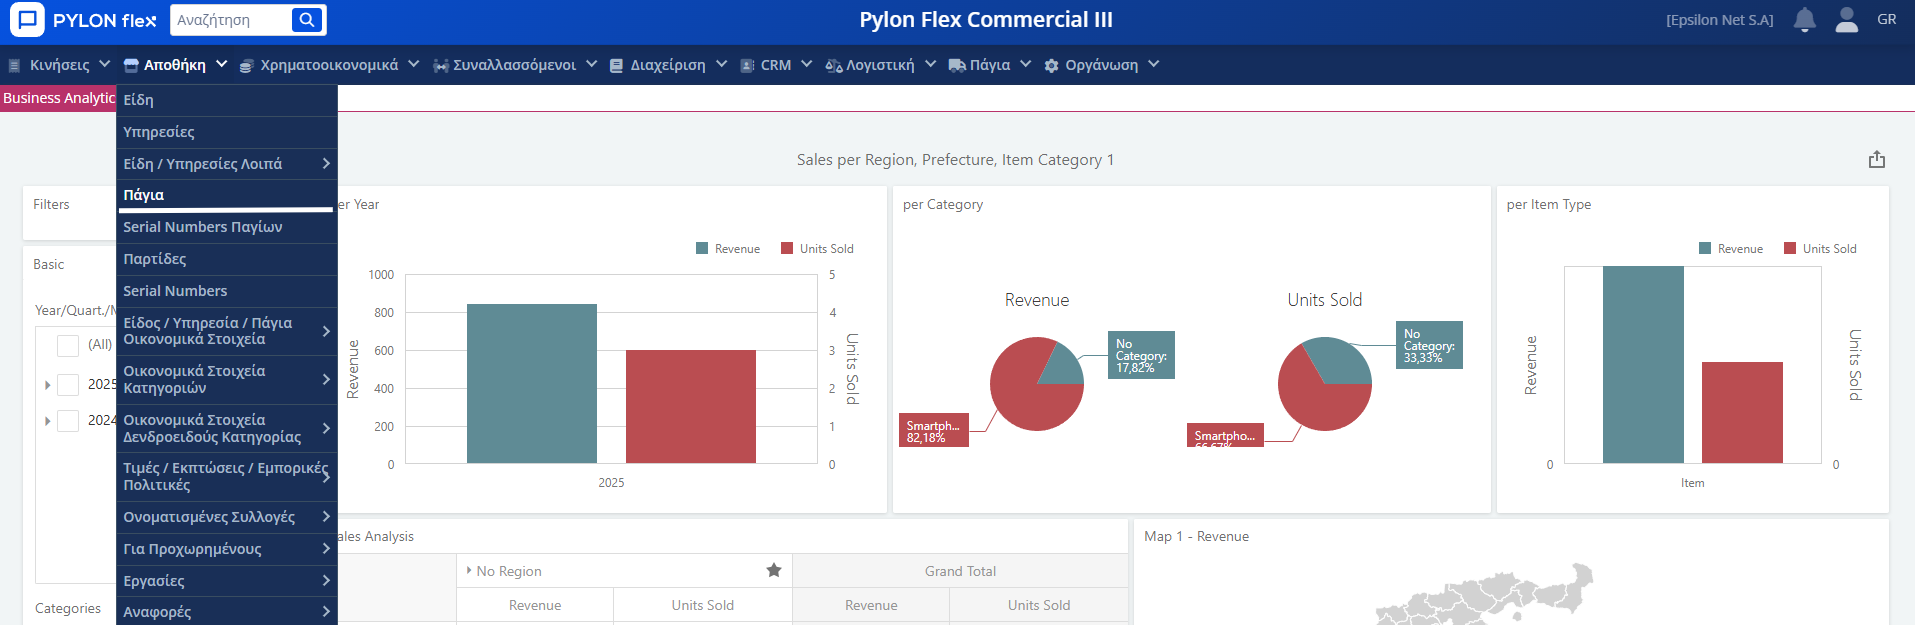Select the Serial Numbers menu entry
1915x625 pixels.
227,291
